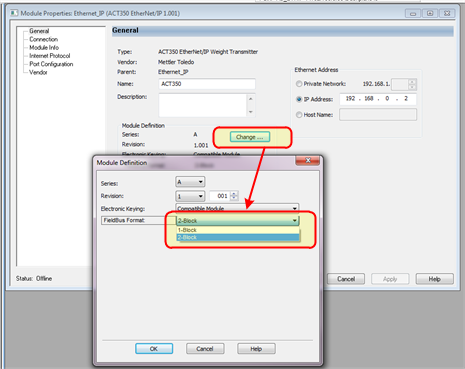Open the major Revision dropdown
This screenshot has width=465, height=369.
click(190, 196)
